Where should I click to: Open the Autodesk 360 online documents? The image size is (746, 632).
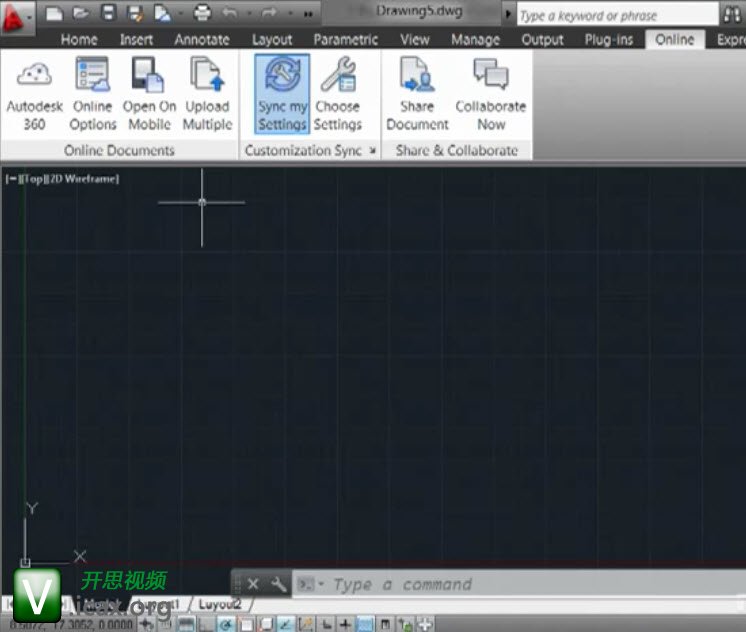click(x=34, y=94)
